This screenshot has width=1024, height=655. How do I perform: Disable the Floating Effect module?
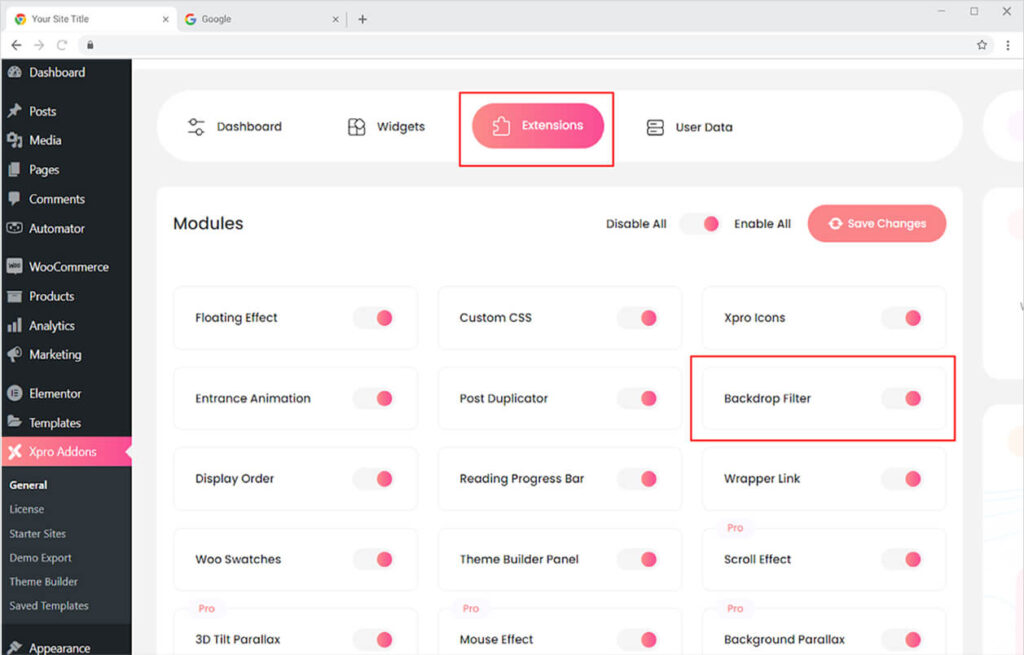pyautogui.click(x=375, y=318)
